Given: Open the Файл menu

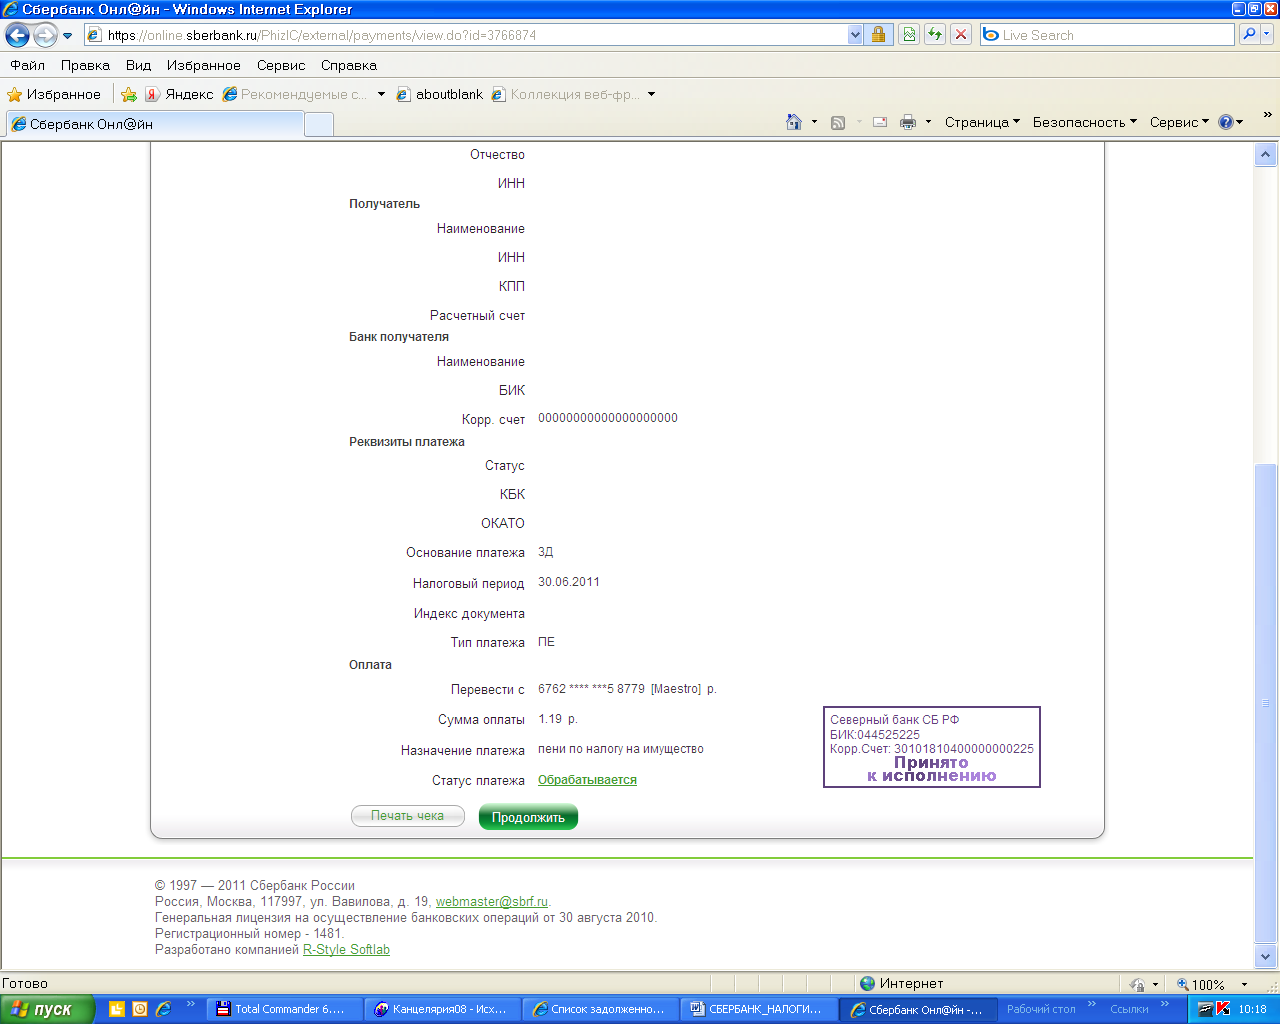Looking at the screenshot, I should tap(28, 65).
